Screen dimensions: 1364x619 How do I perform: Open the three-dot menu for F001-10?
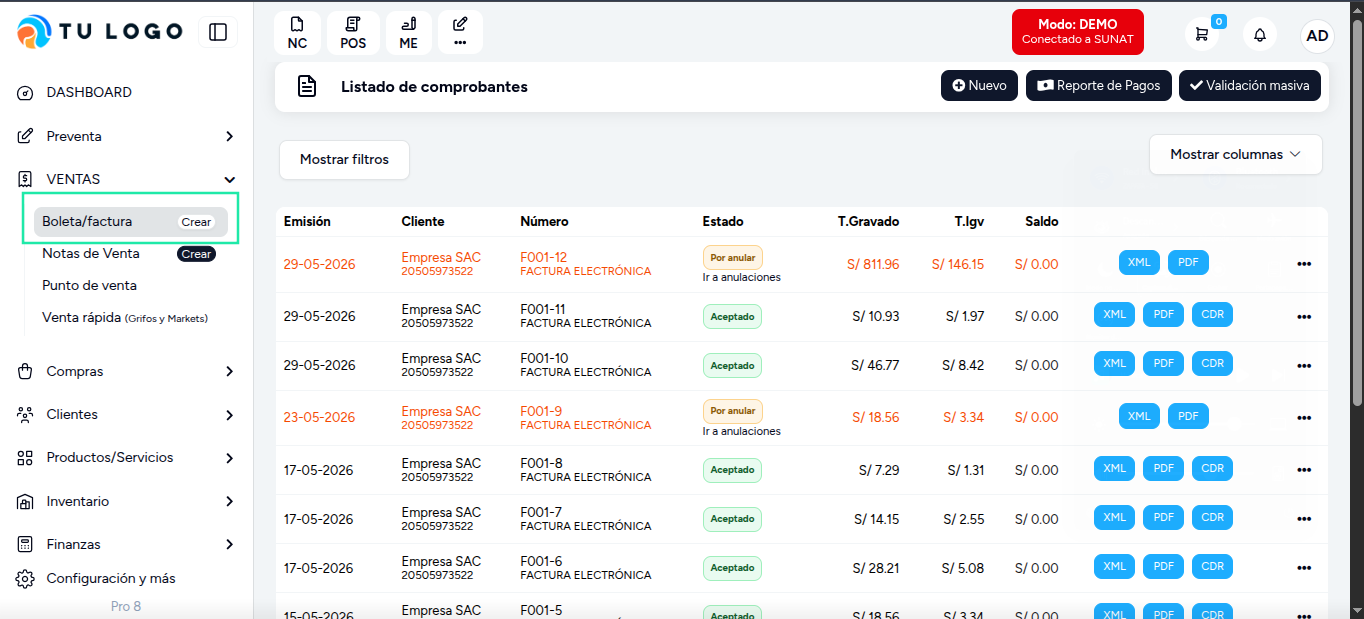(1303, 366)
